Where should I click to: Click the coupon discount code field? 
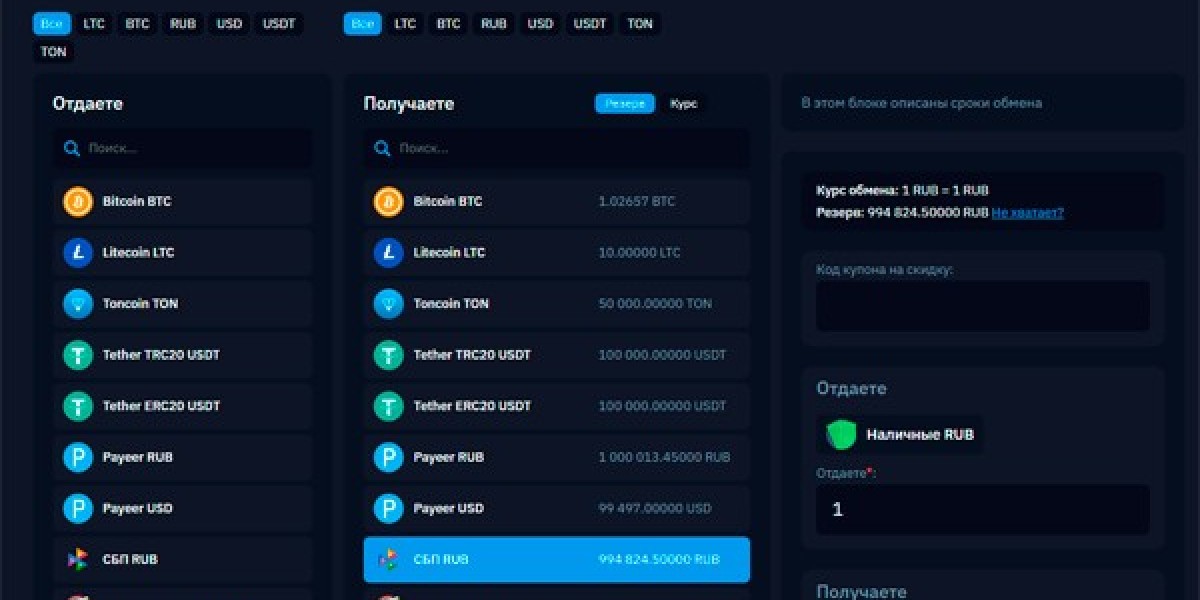pyautogui.click(x=981, y=306)
